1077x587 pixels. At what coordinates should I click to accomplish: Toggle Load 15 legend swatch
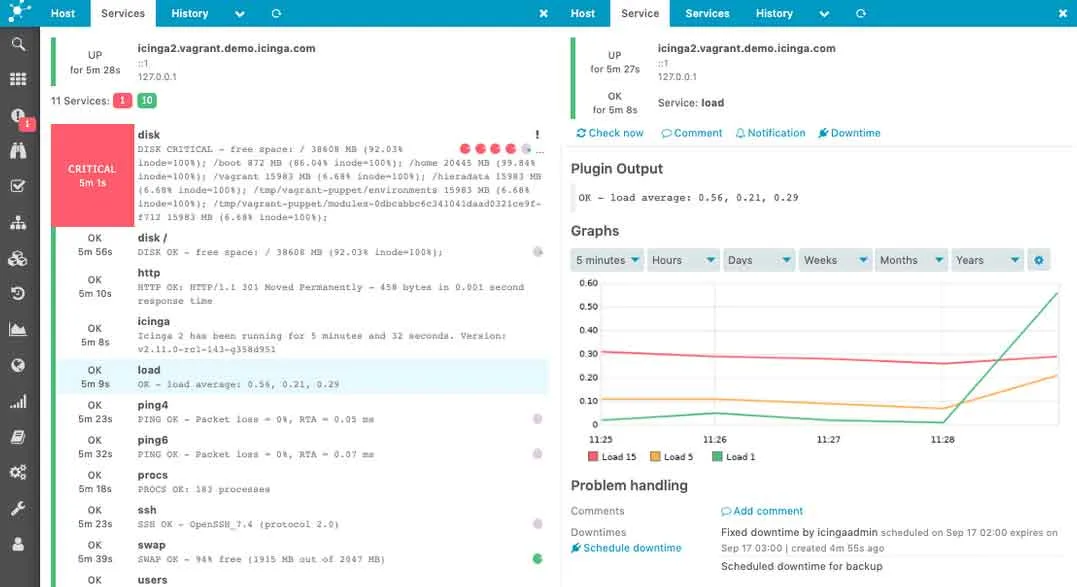coord(593,457)
